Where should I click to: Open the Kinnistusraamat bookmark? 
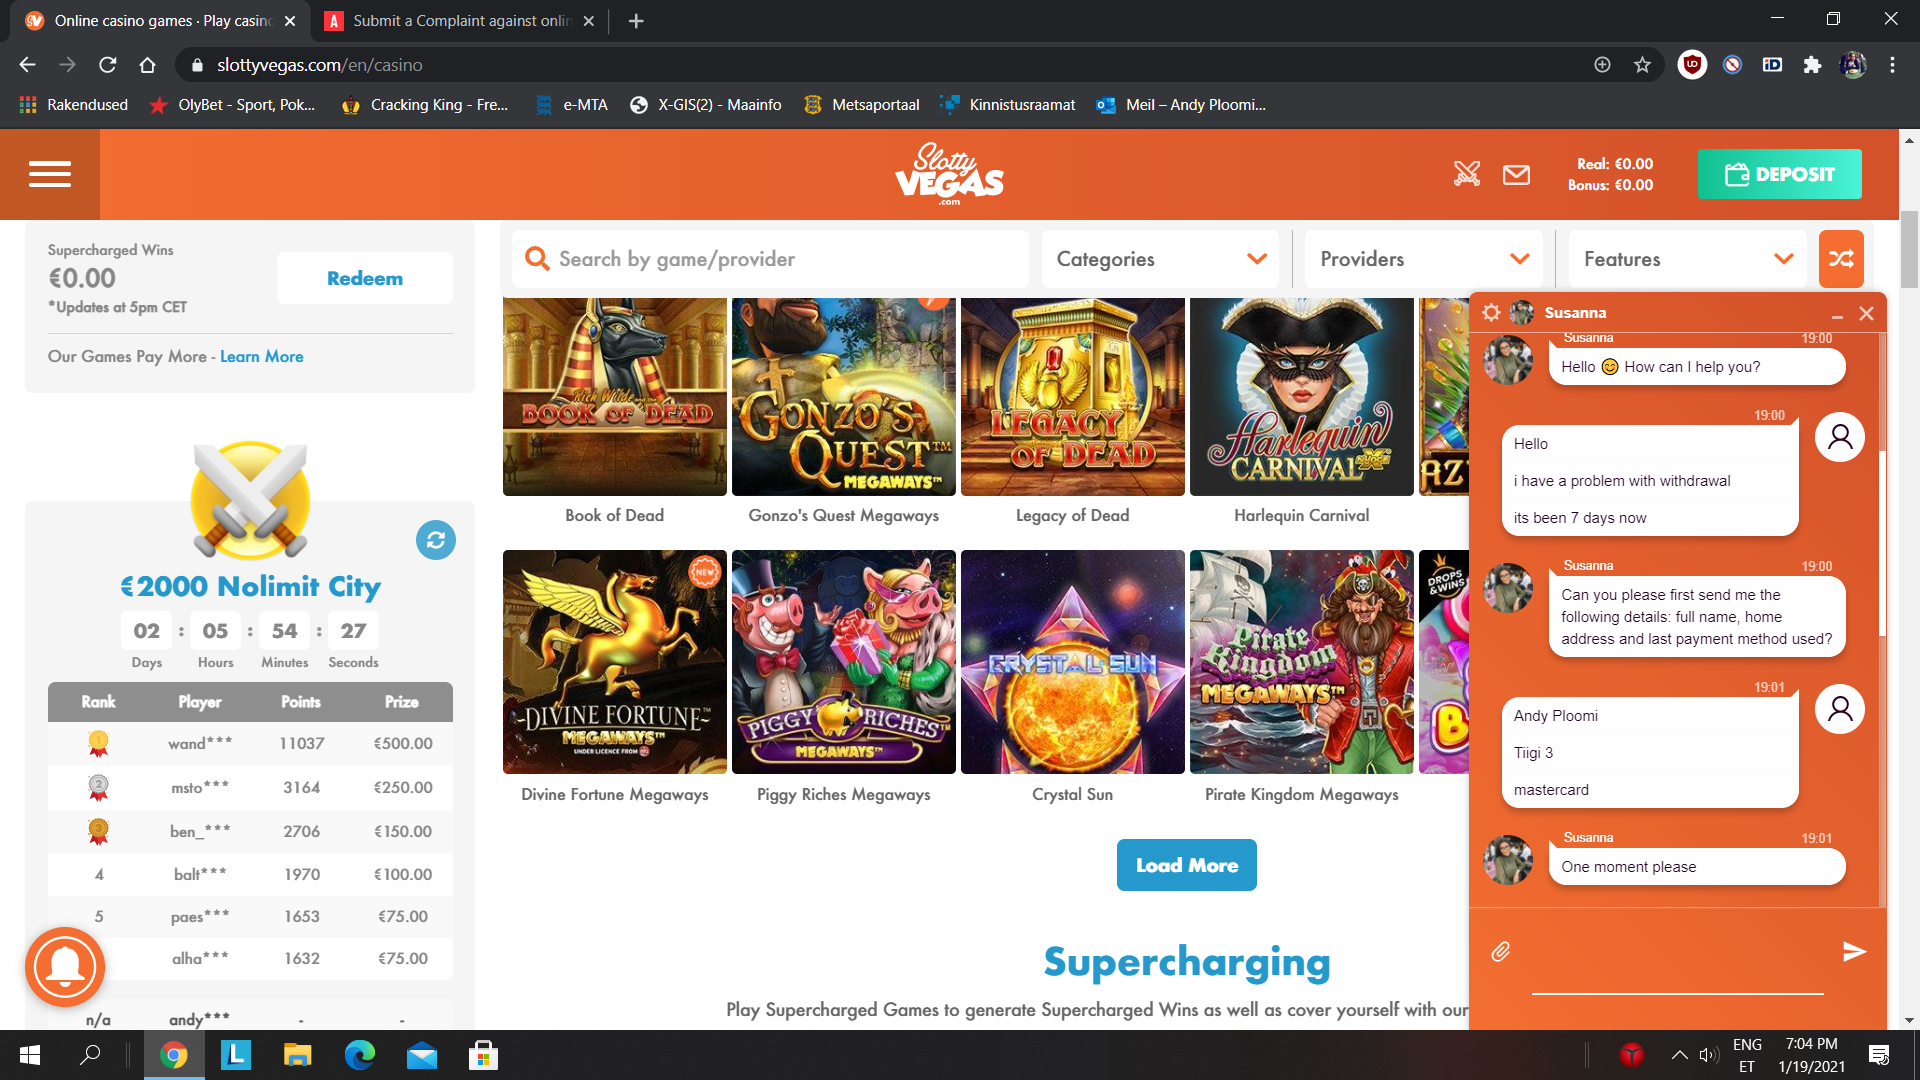click(x=1008, y=105)
